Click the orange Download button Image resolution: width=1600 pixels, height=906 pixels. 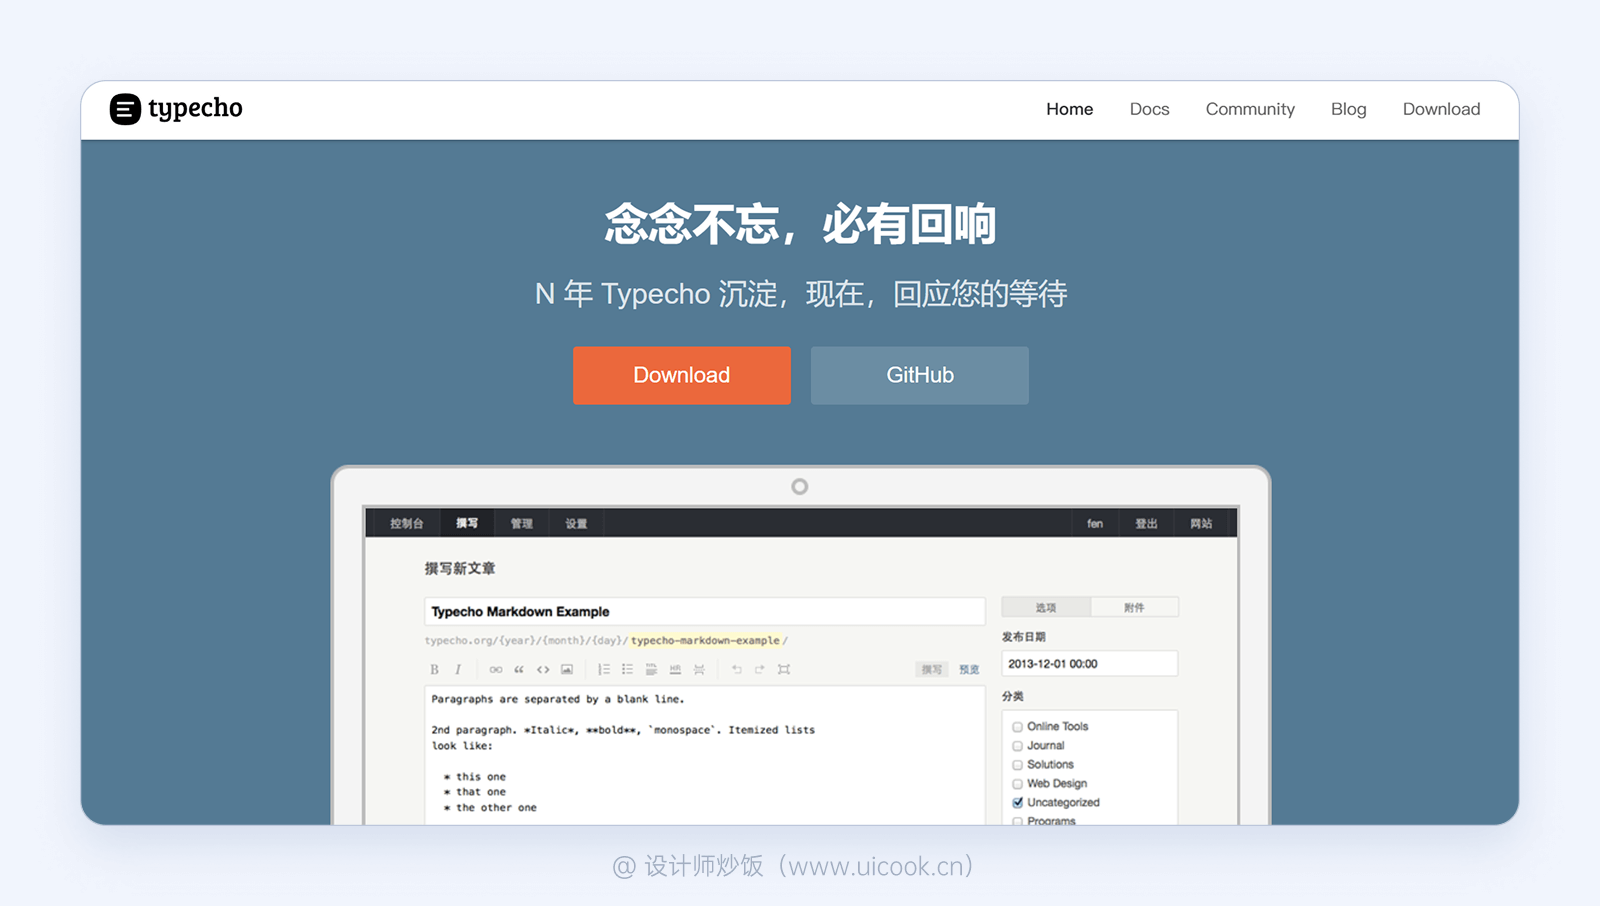(x=681, y=375)
